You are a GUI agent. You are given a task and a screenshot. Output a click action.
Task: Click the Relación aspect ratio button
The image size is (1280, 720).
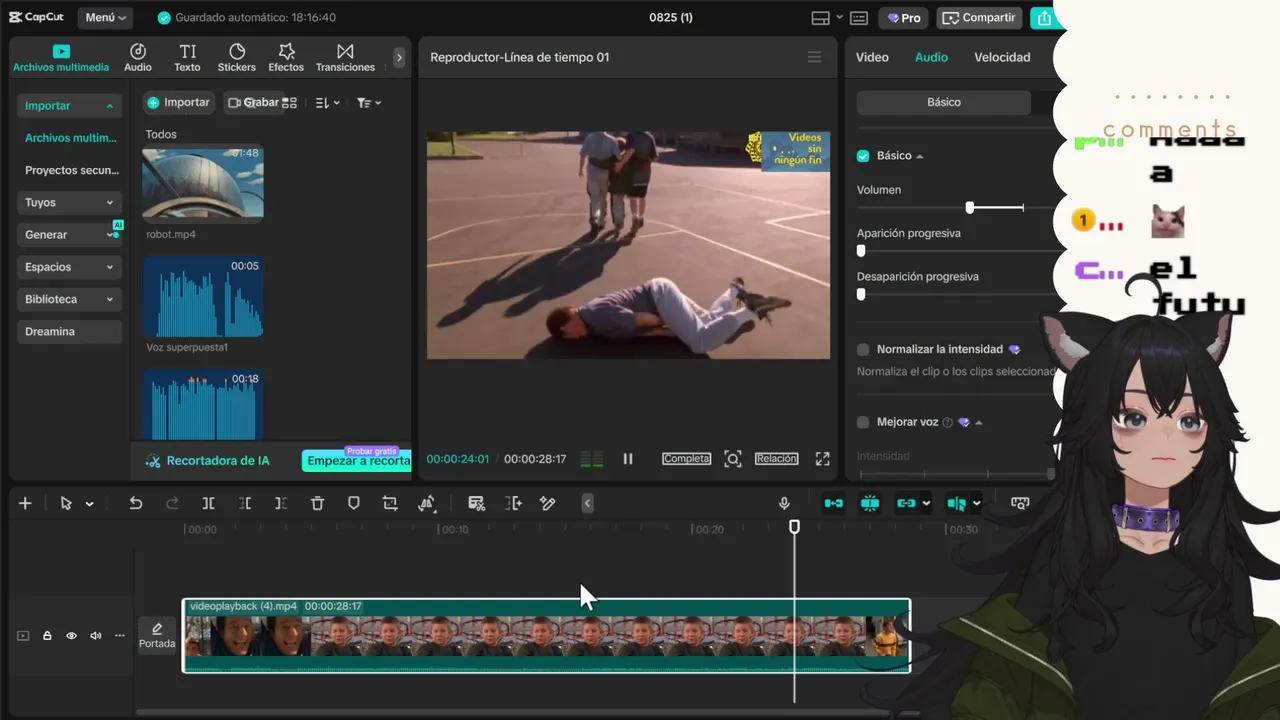click(x=777, y=459)
